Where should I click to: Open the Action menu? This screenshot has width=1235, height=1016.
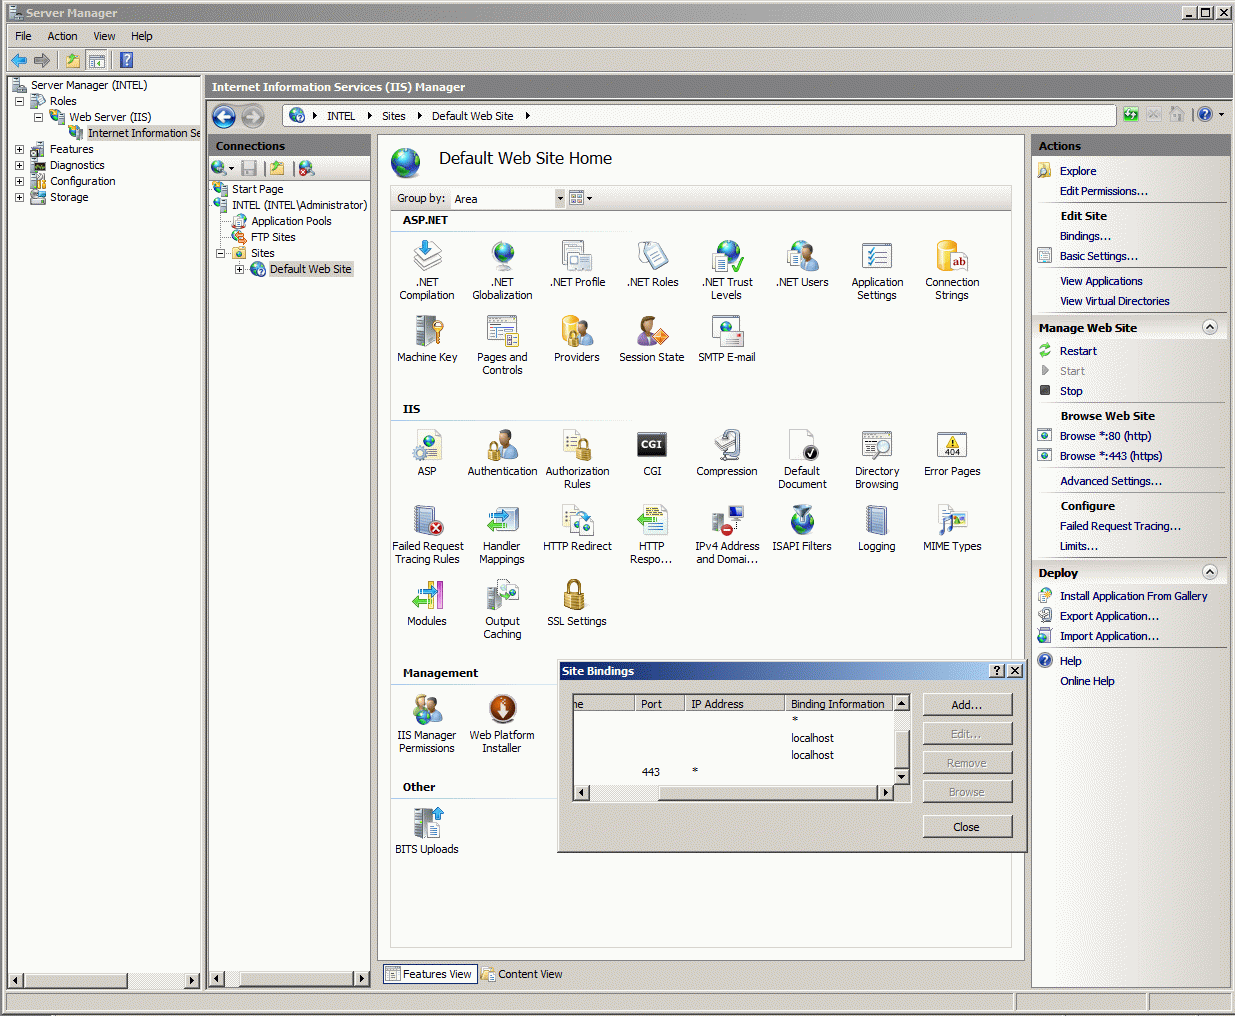pos(62,36)
